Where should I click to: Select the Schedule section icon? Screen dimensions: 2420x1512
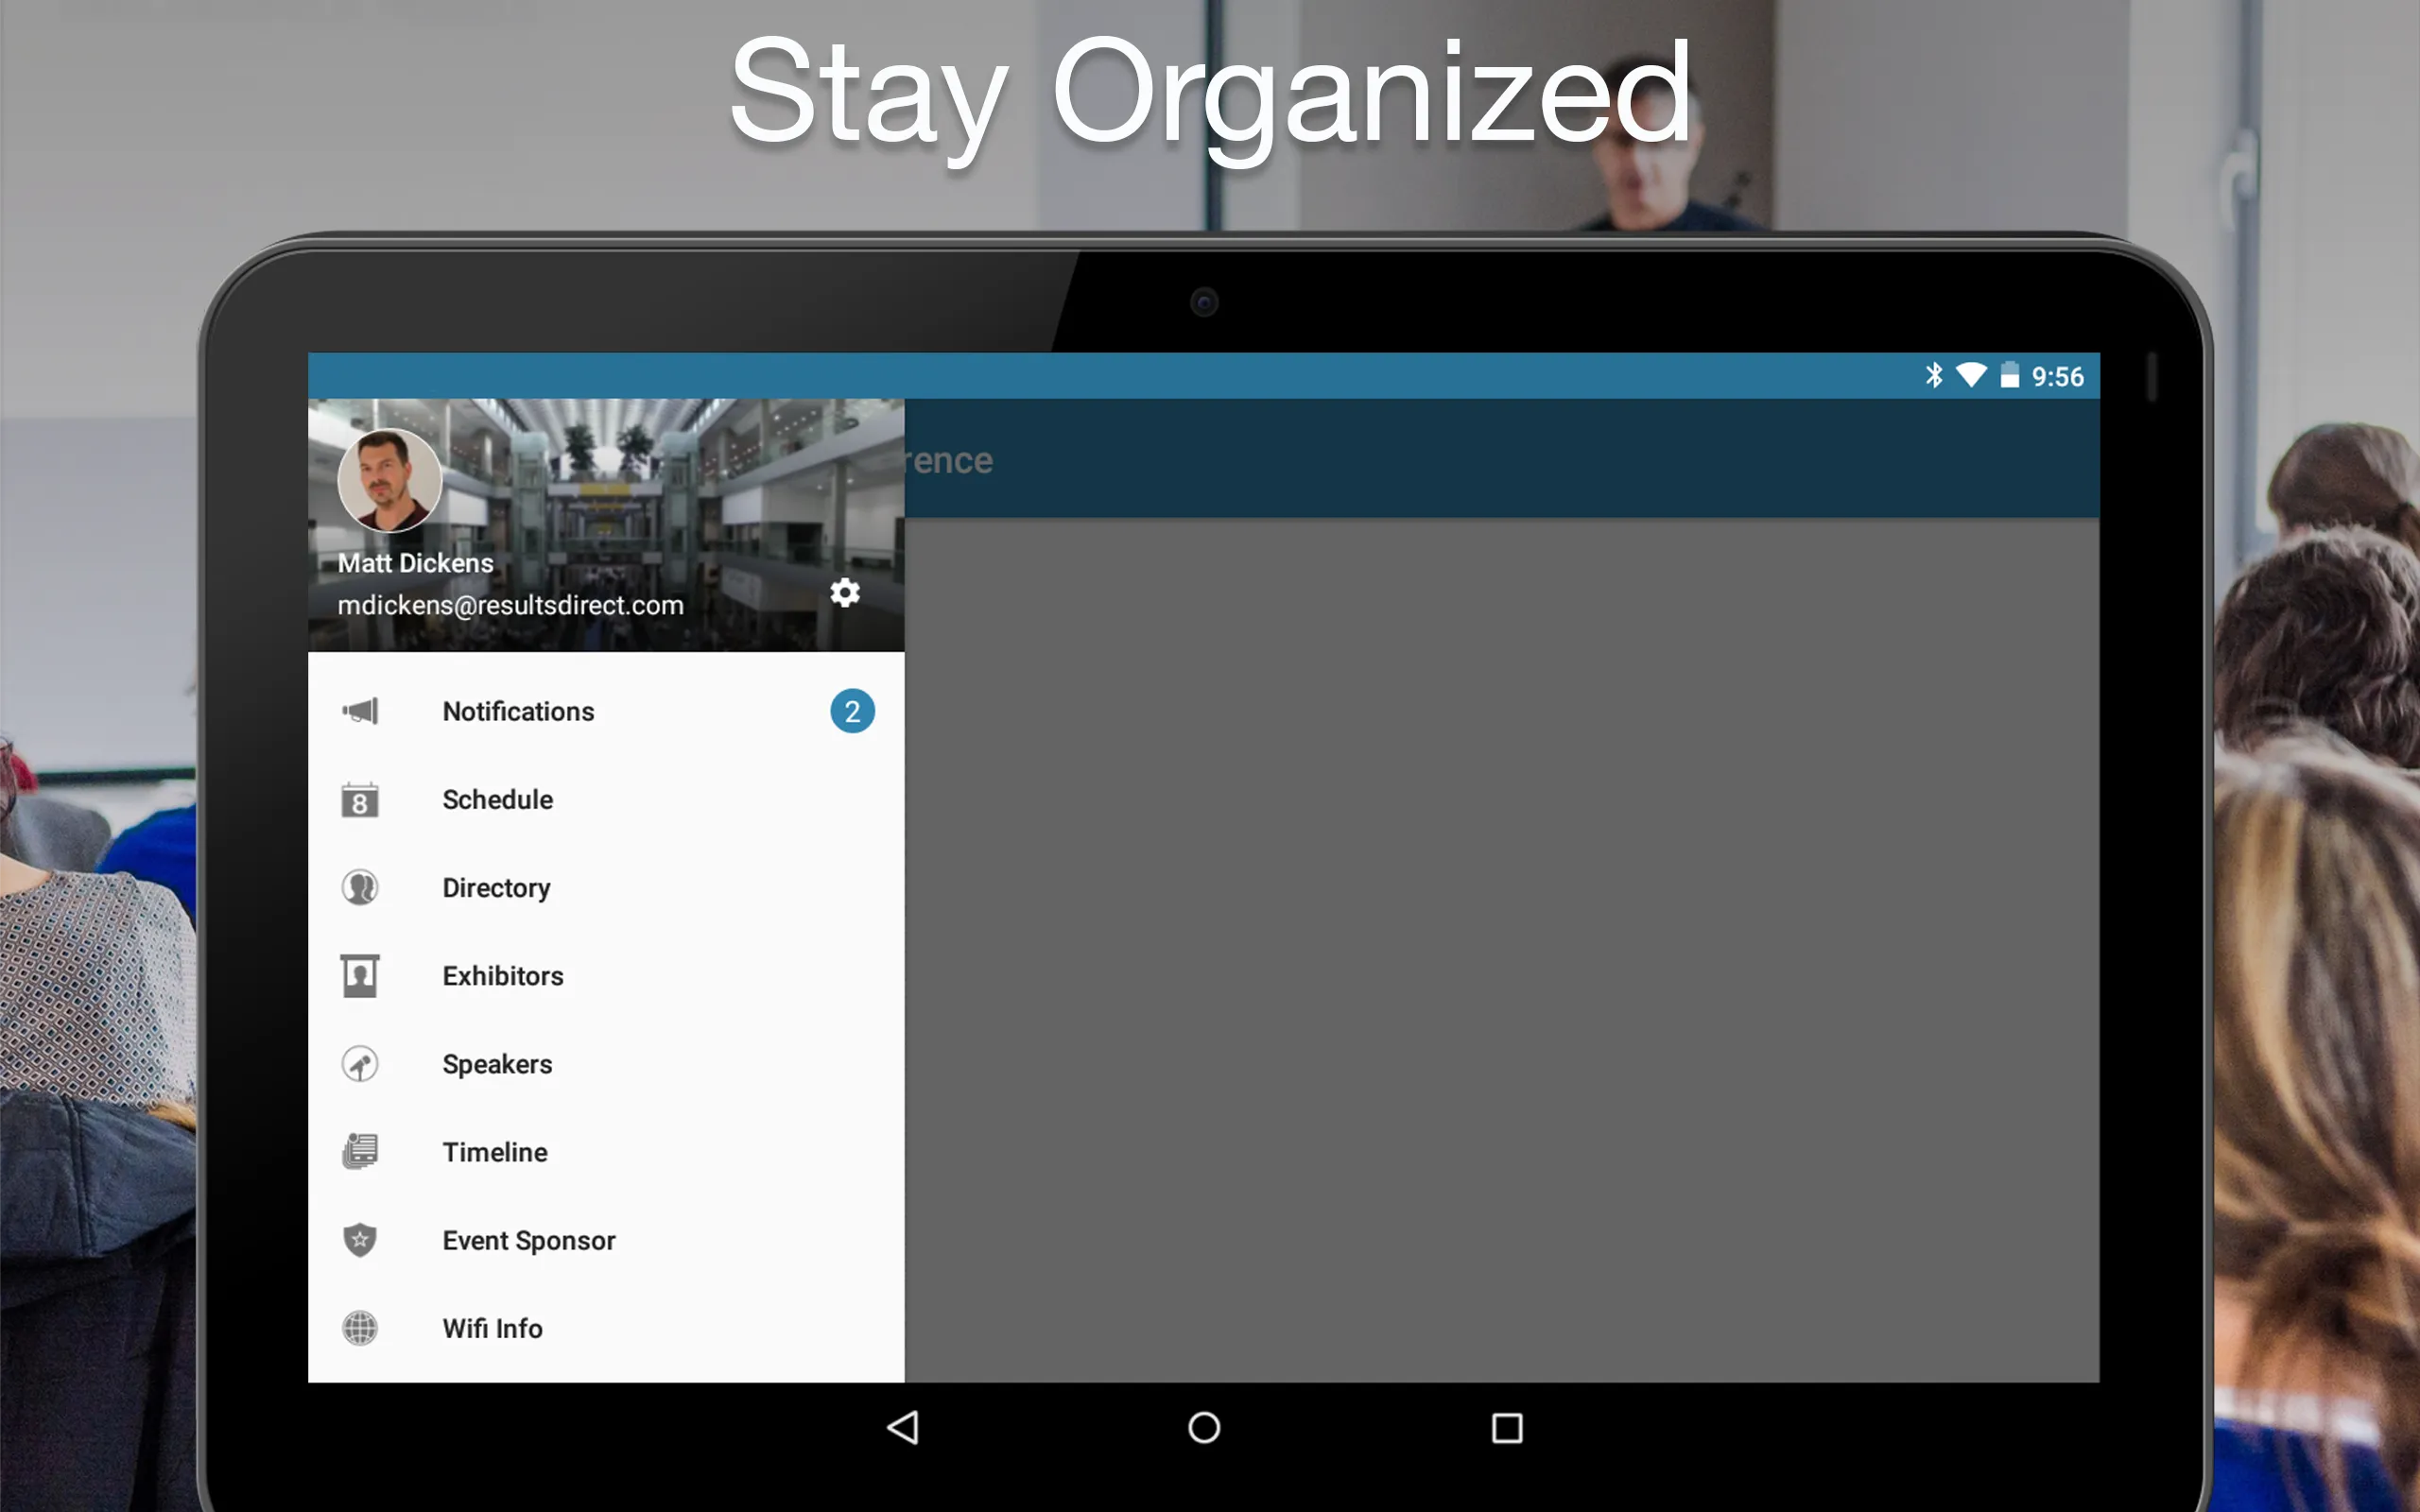point(361,799)
